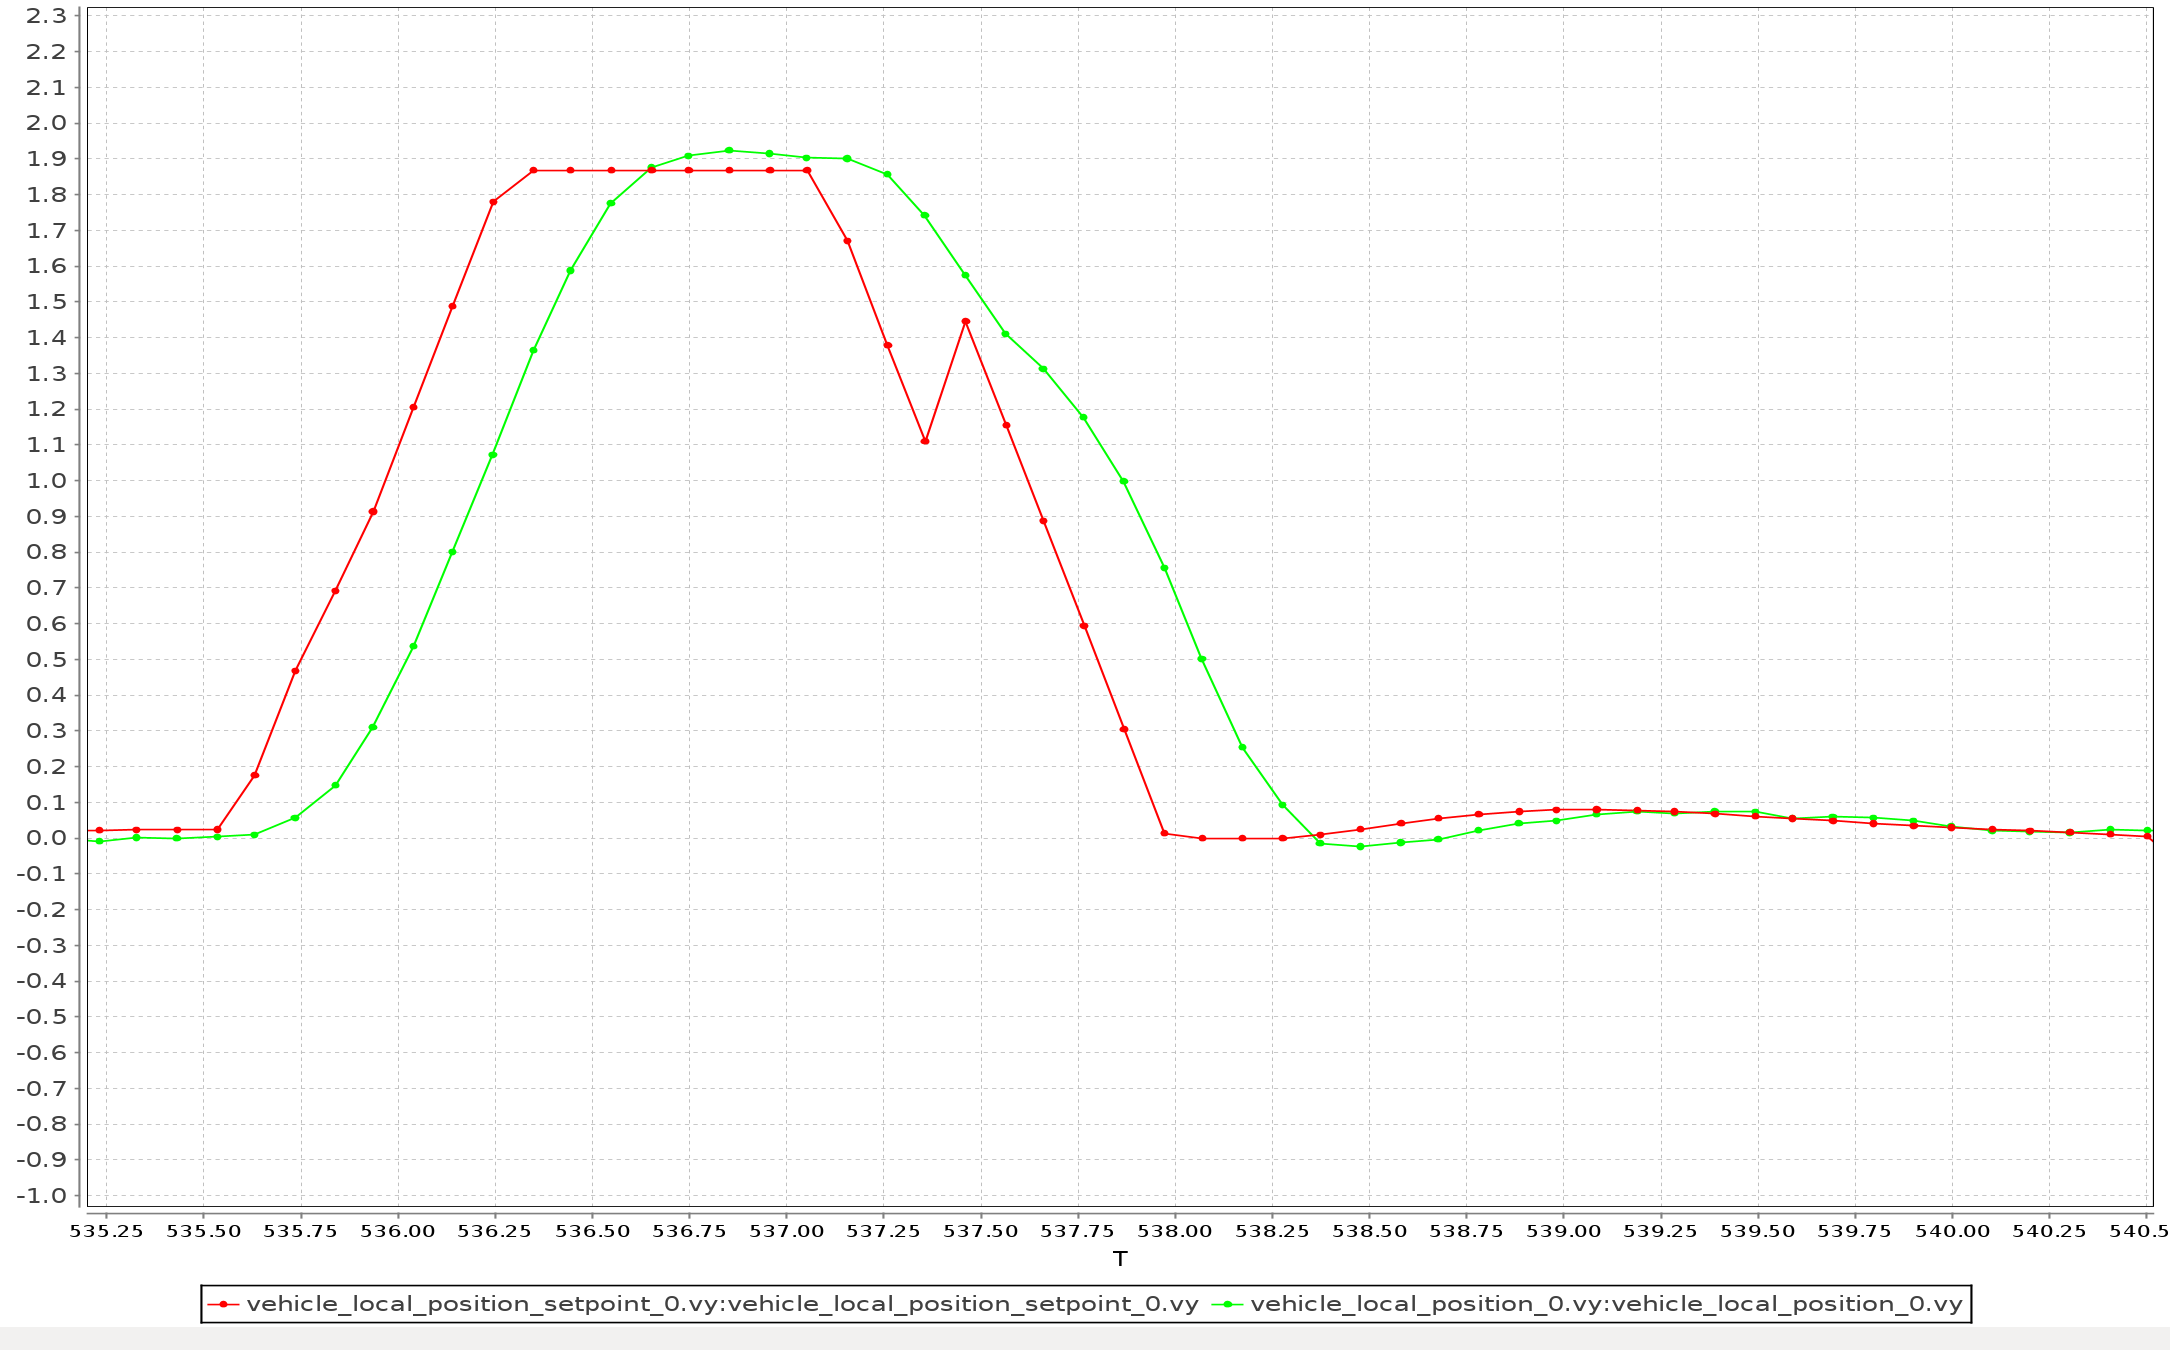Click the 539.00 time axis tick label
Image resolution: width=2170 pixels, height=1350 pixels.
click(x=1564, y=1232)
